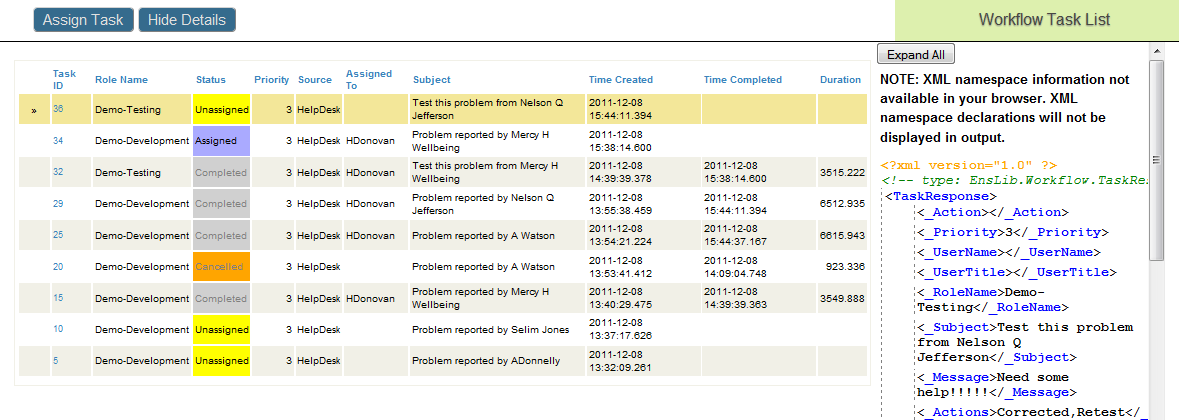Click the Role Name column header

[121, 80]
